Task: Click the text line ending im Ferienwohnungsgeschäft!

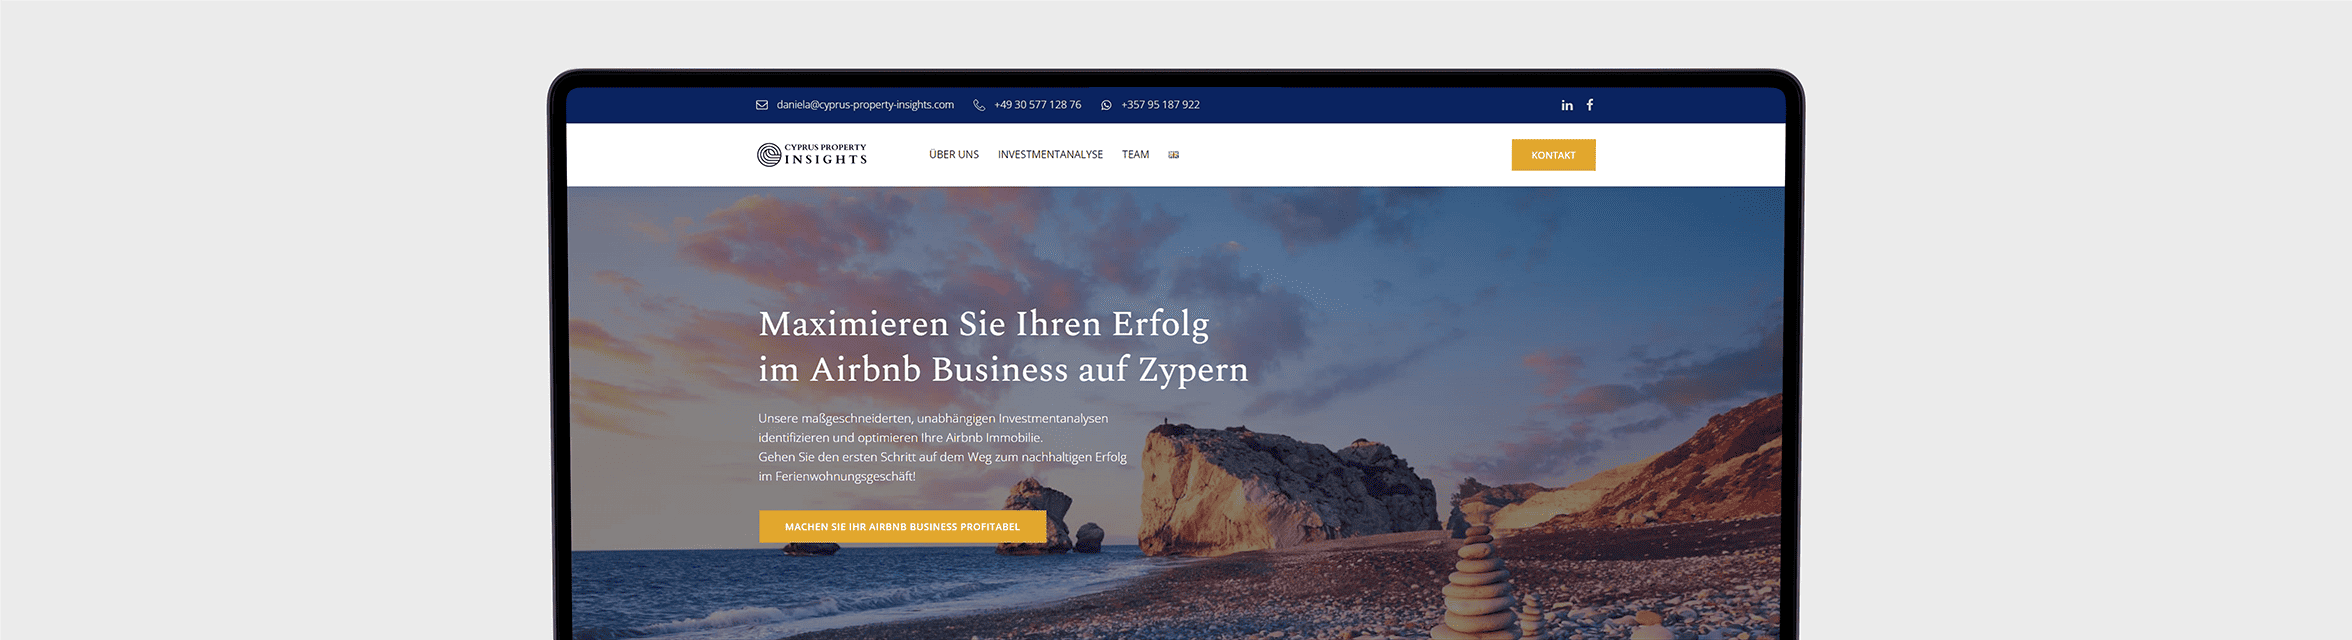Action: 837,477
